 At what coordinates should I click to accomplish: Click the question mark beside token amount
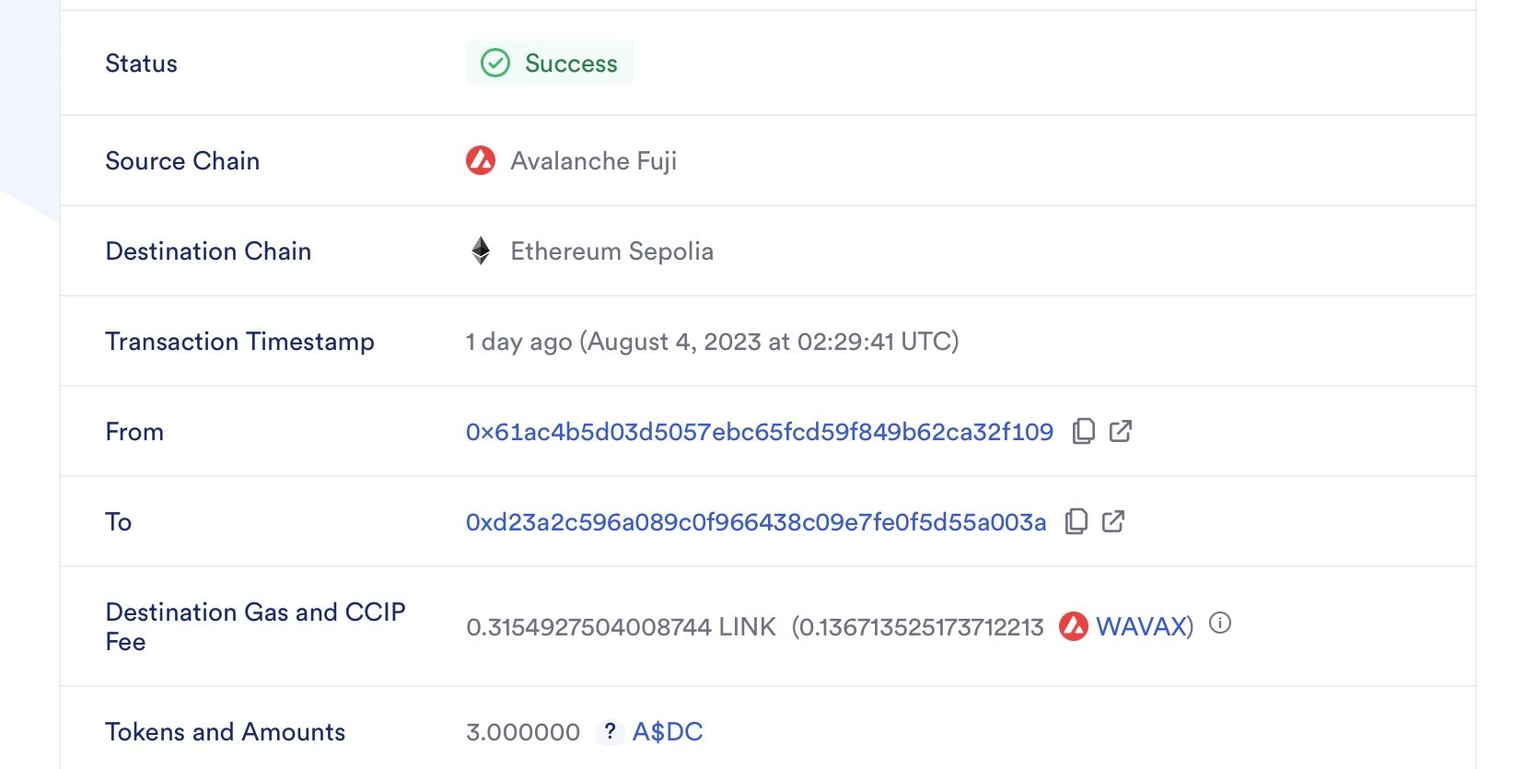tap(608, 733)
